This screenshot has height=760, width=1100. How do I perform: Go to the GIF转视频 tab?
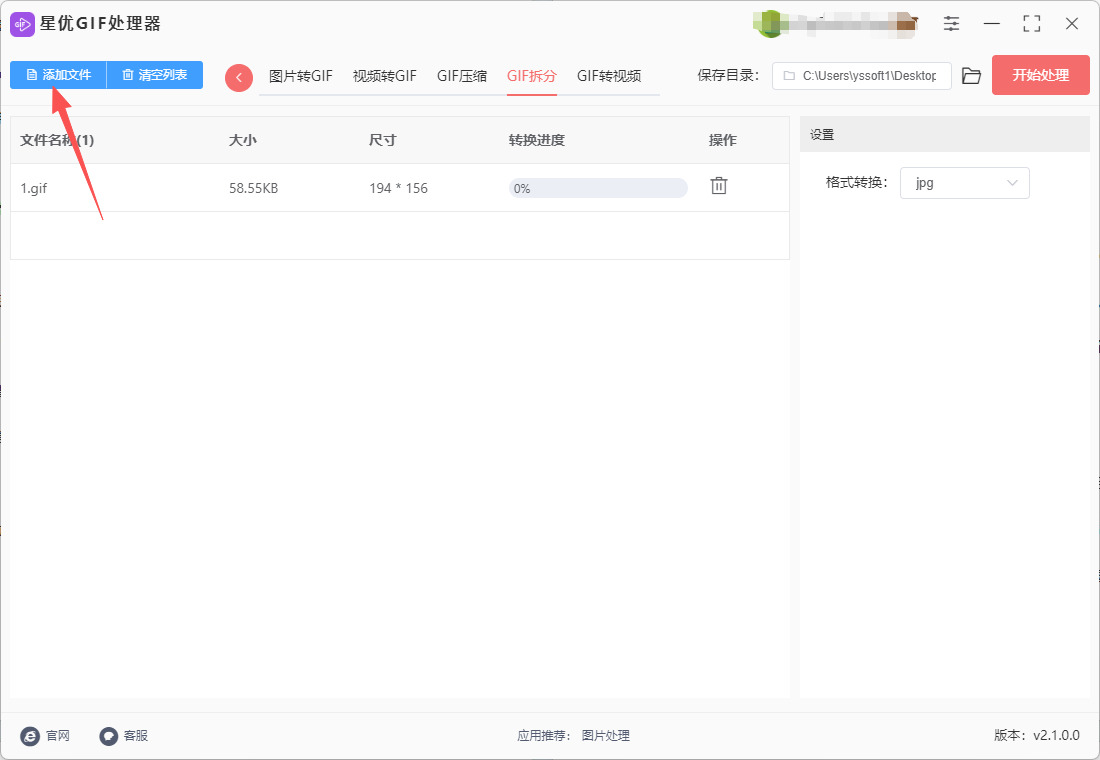tap(608, 76)
